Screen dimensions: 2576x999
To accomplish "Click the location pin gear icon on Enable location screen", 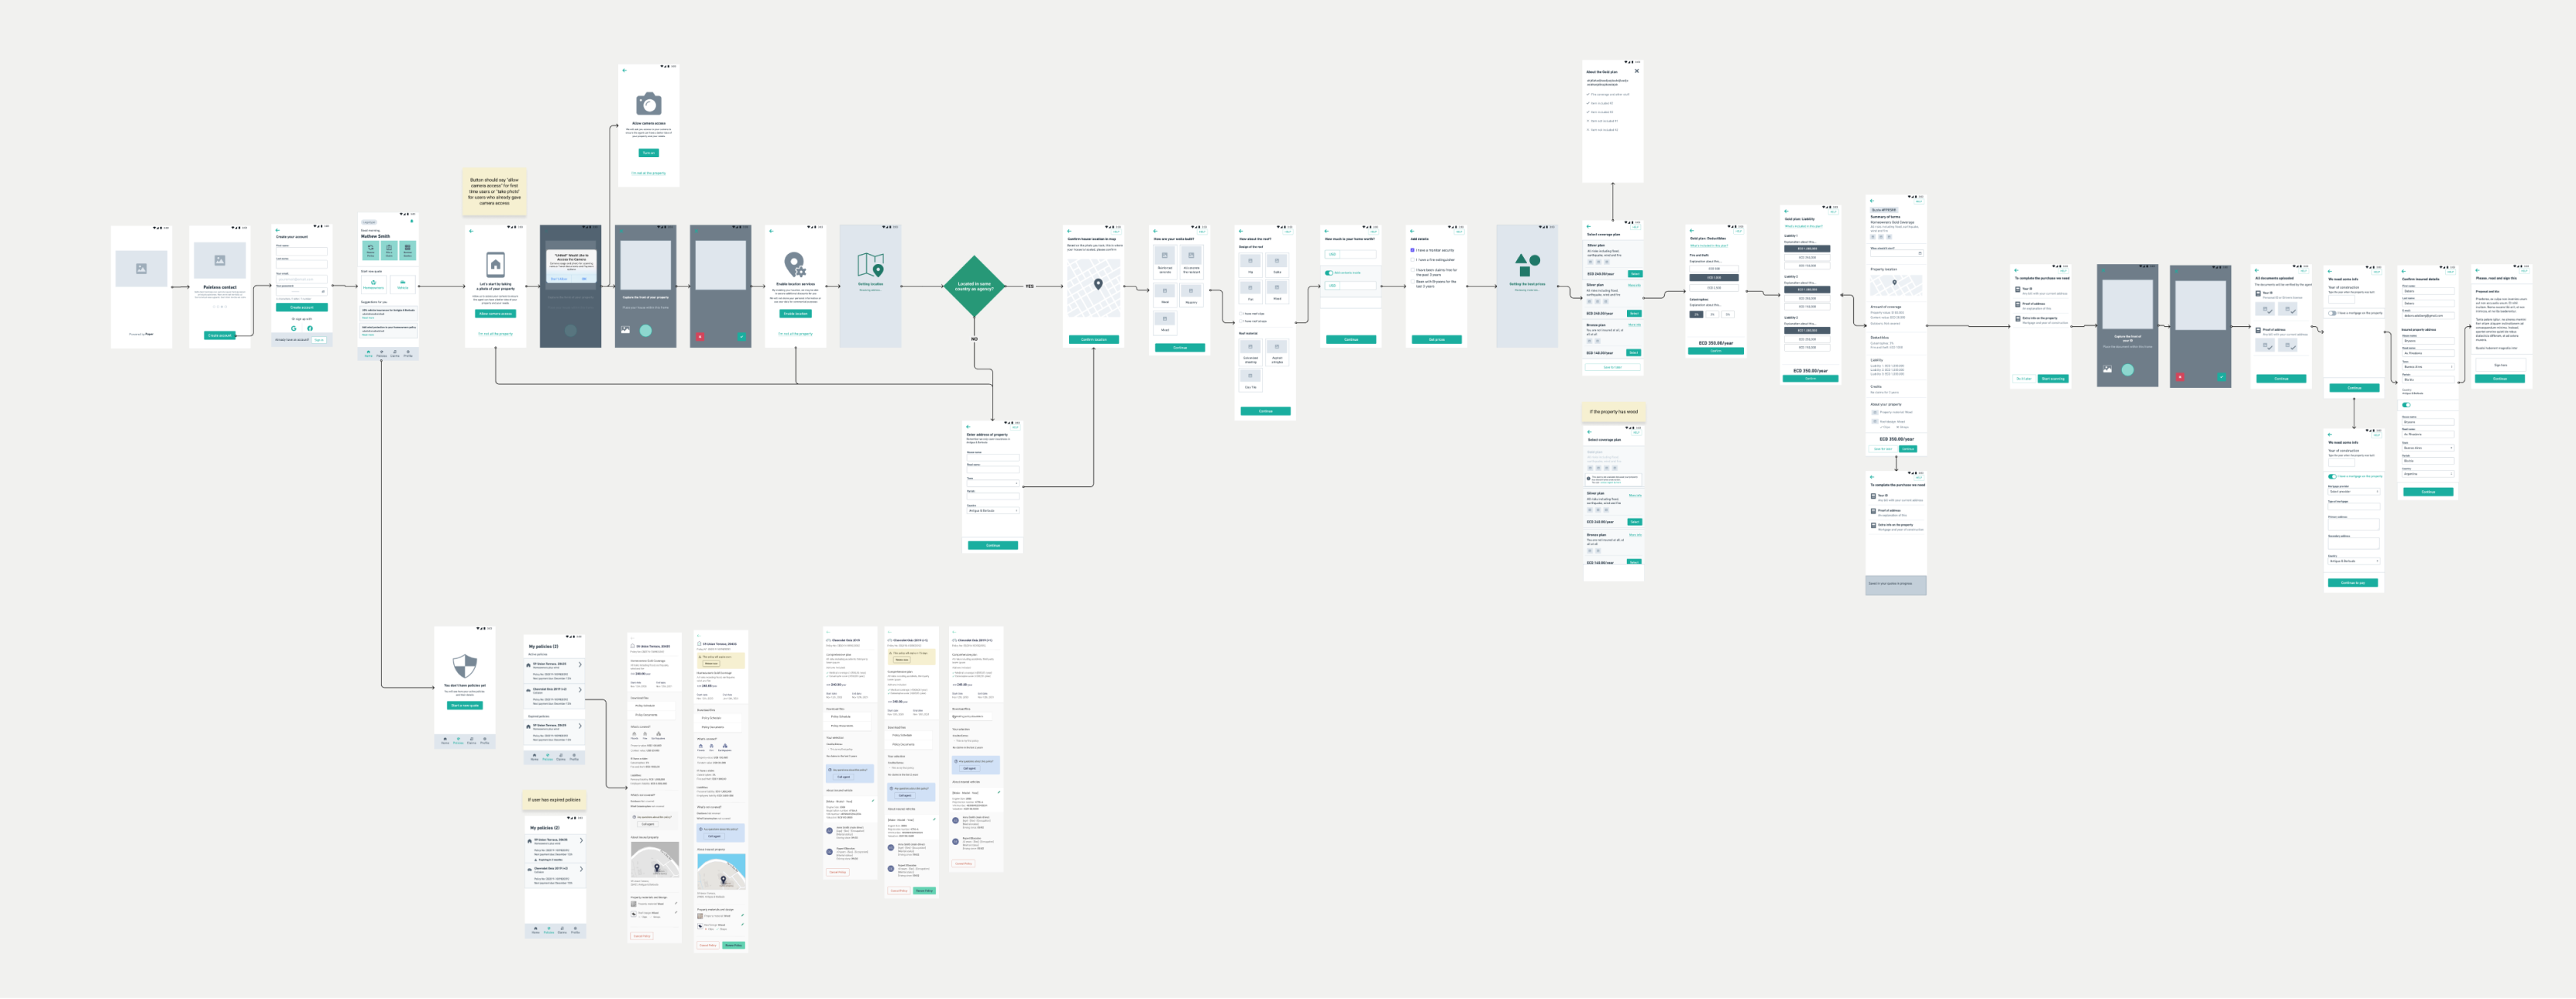I will tap(795, 265).
